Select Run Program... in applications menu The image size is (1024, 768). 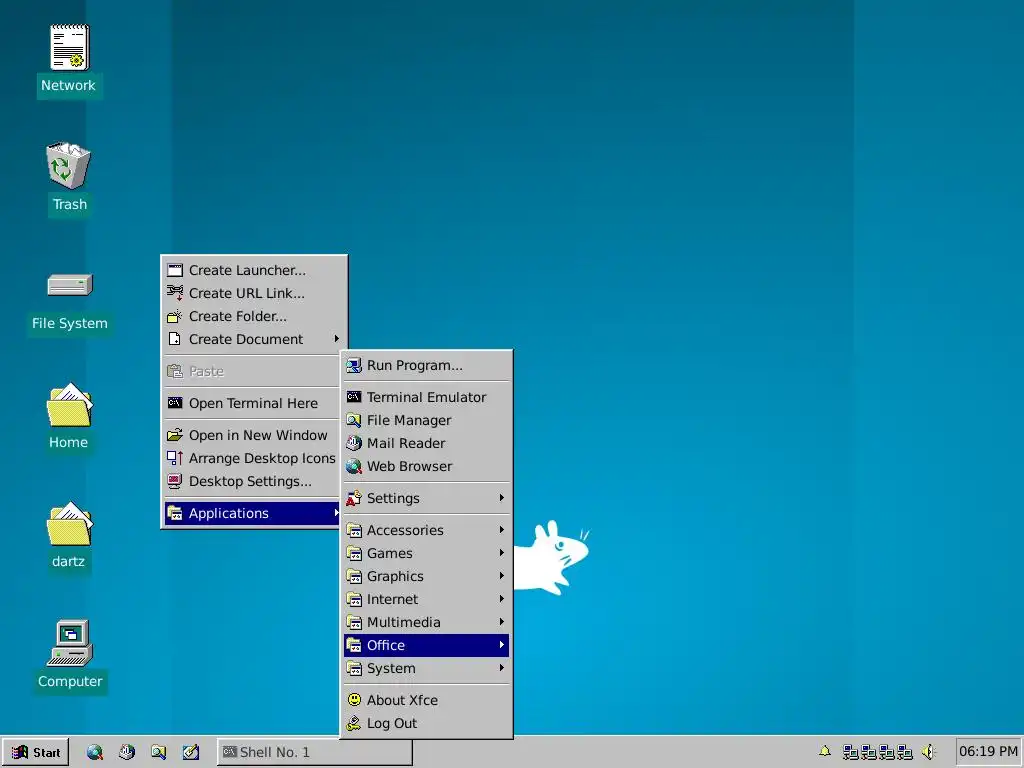click(x=426, y=366)
